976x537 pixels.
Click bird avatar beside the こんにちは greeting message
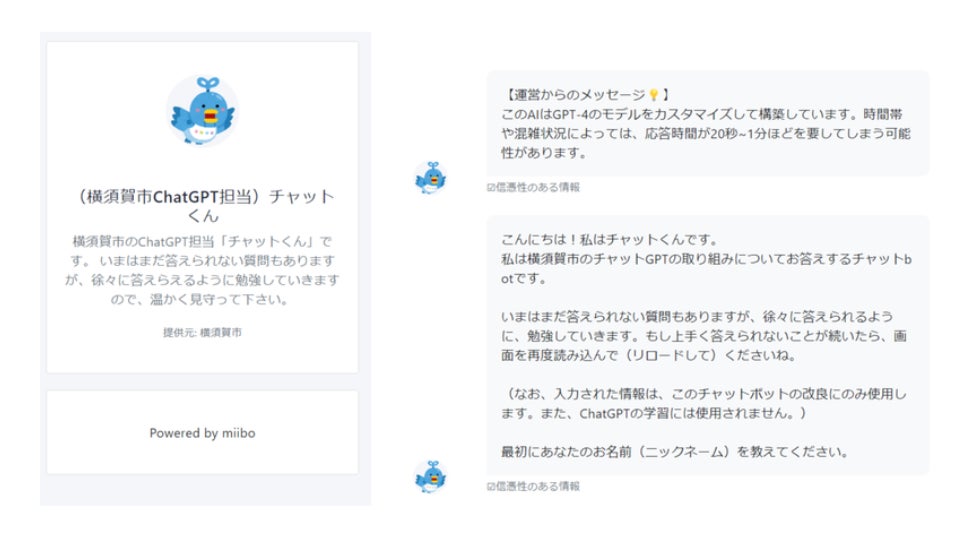coord(431,477)
